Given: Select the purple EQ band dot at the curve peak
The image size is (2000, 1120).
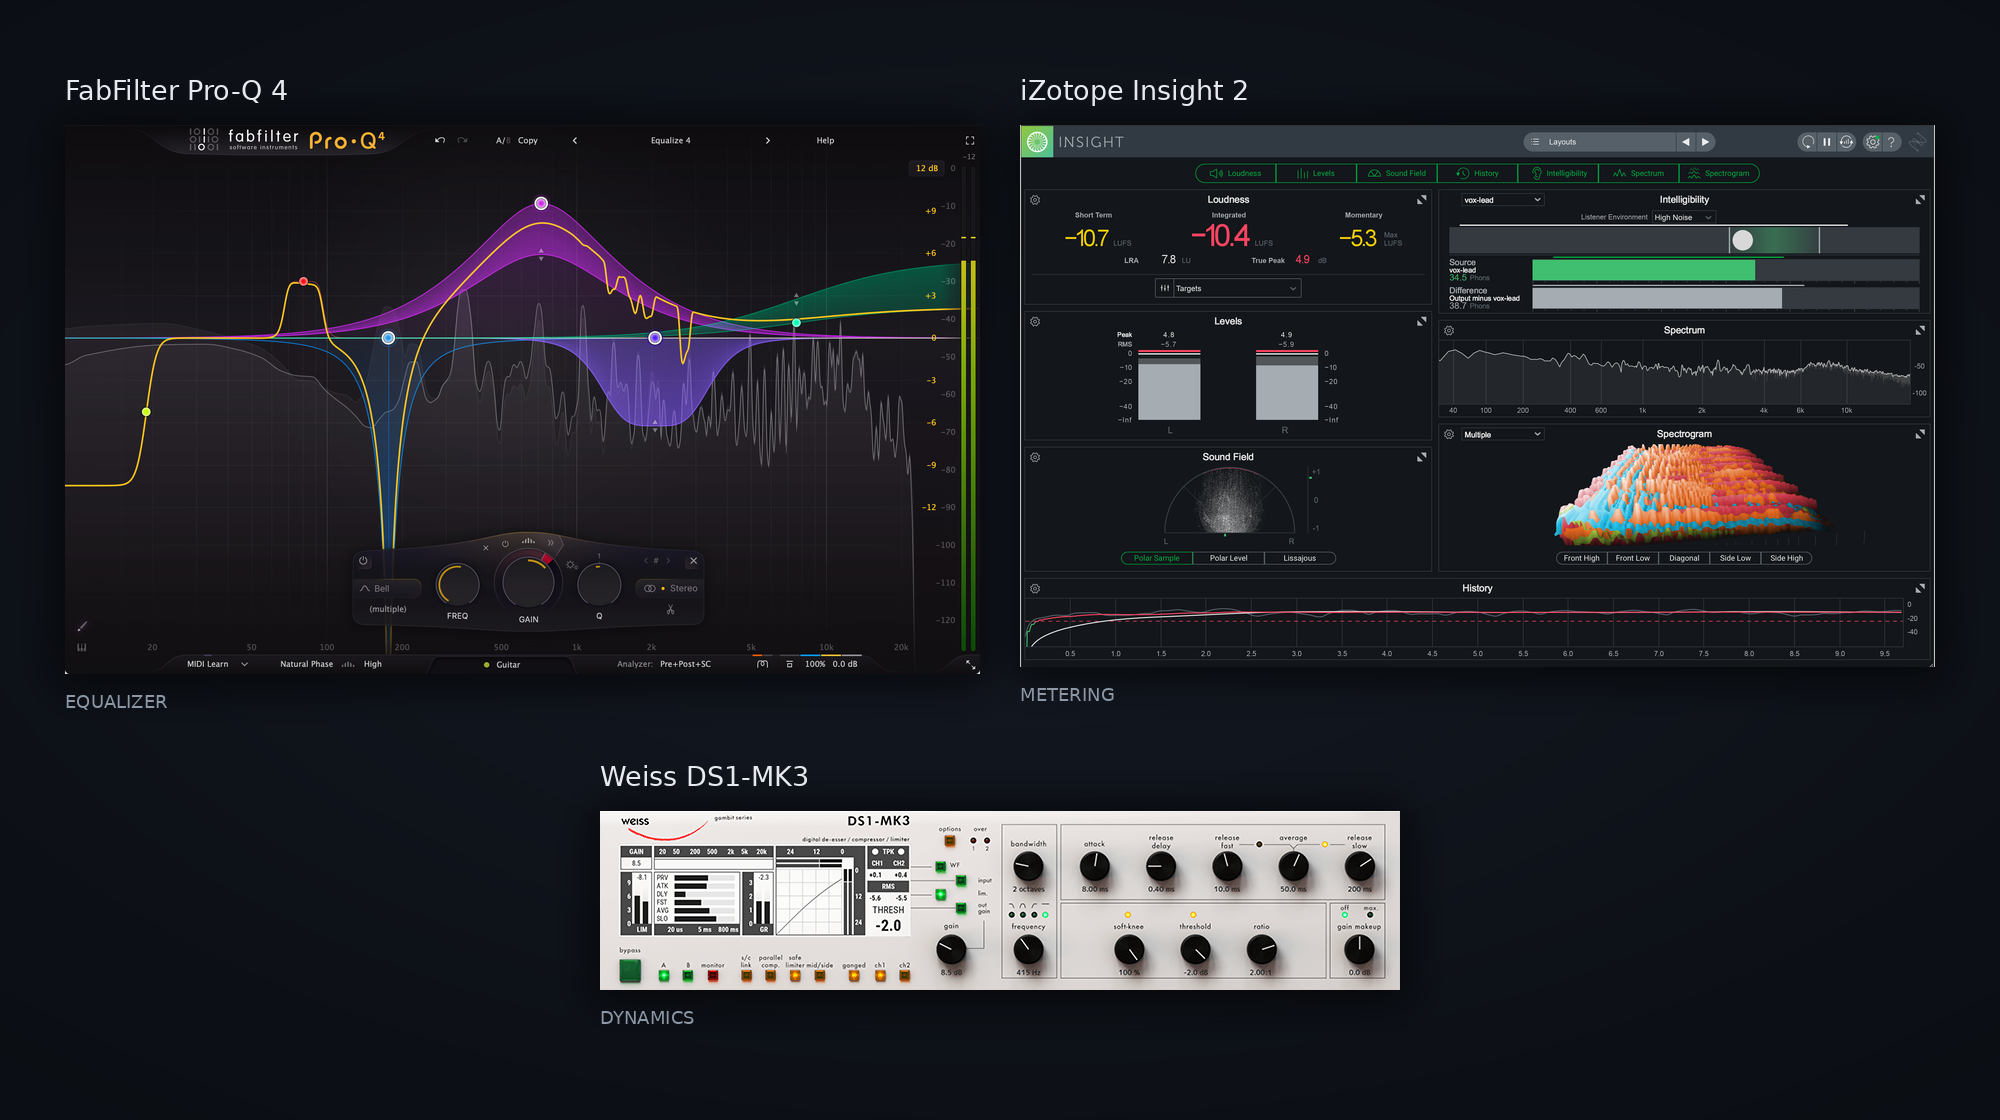Looking at the screenshot, I should tap(541, 203).
